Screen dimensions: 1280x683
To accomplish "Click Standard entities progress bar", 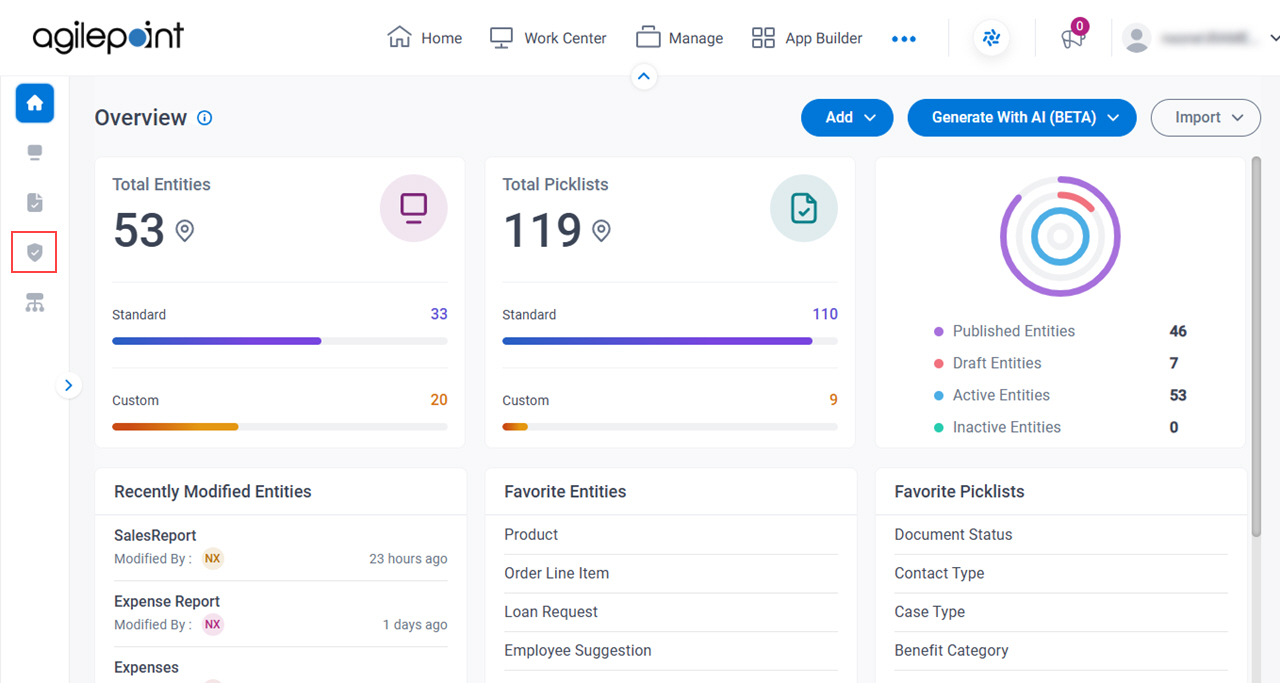I will pyautogui.click(x=280, y=341).
